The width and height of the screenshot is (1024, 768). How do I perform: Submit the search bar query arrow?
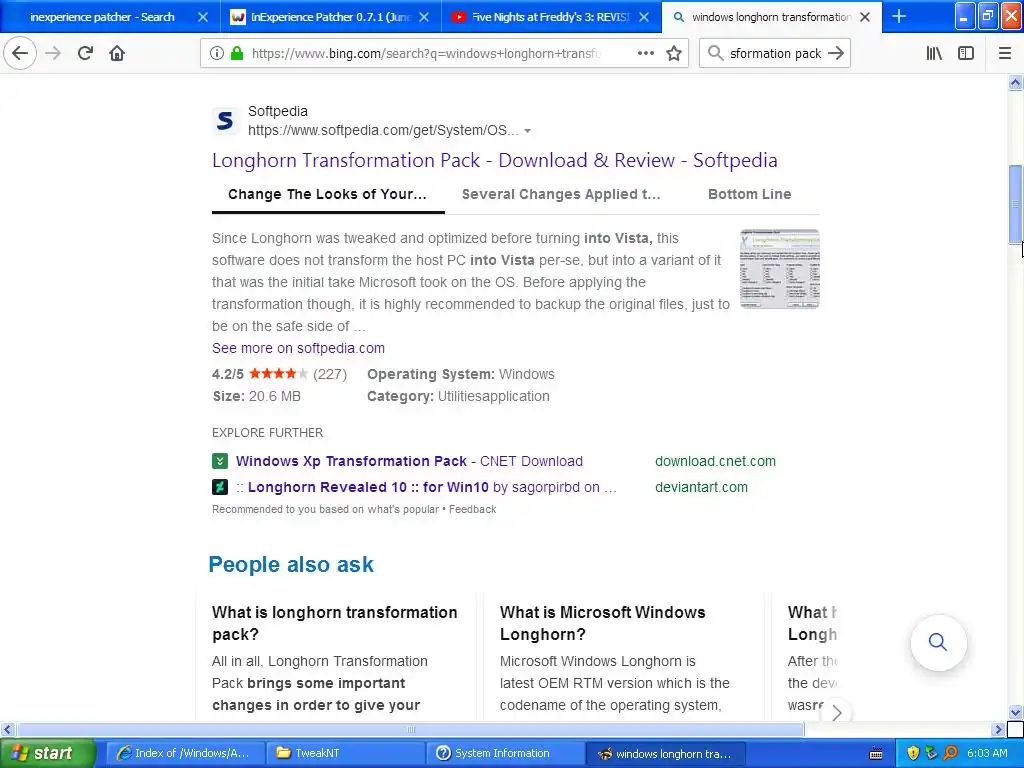click(836, 53)
